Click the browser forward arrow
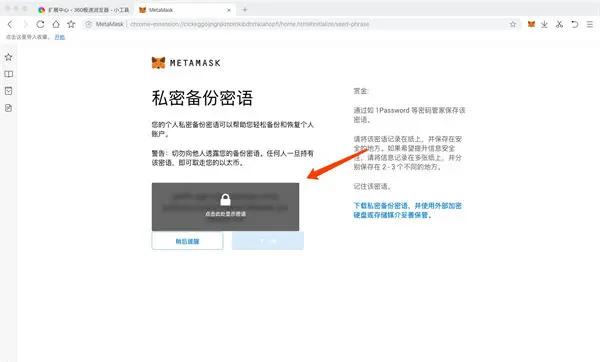 click(25, 24)
